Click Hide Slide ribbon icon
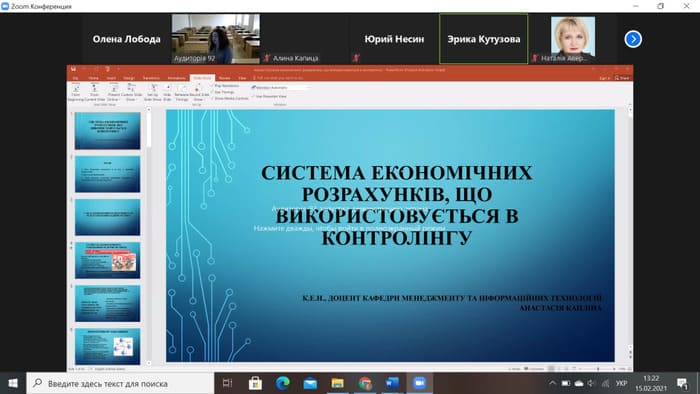700x394 pixels. [167, 92]
